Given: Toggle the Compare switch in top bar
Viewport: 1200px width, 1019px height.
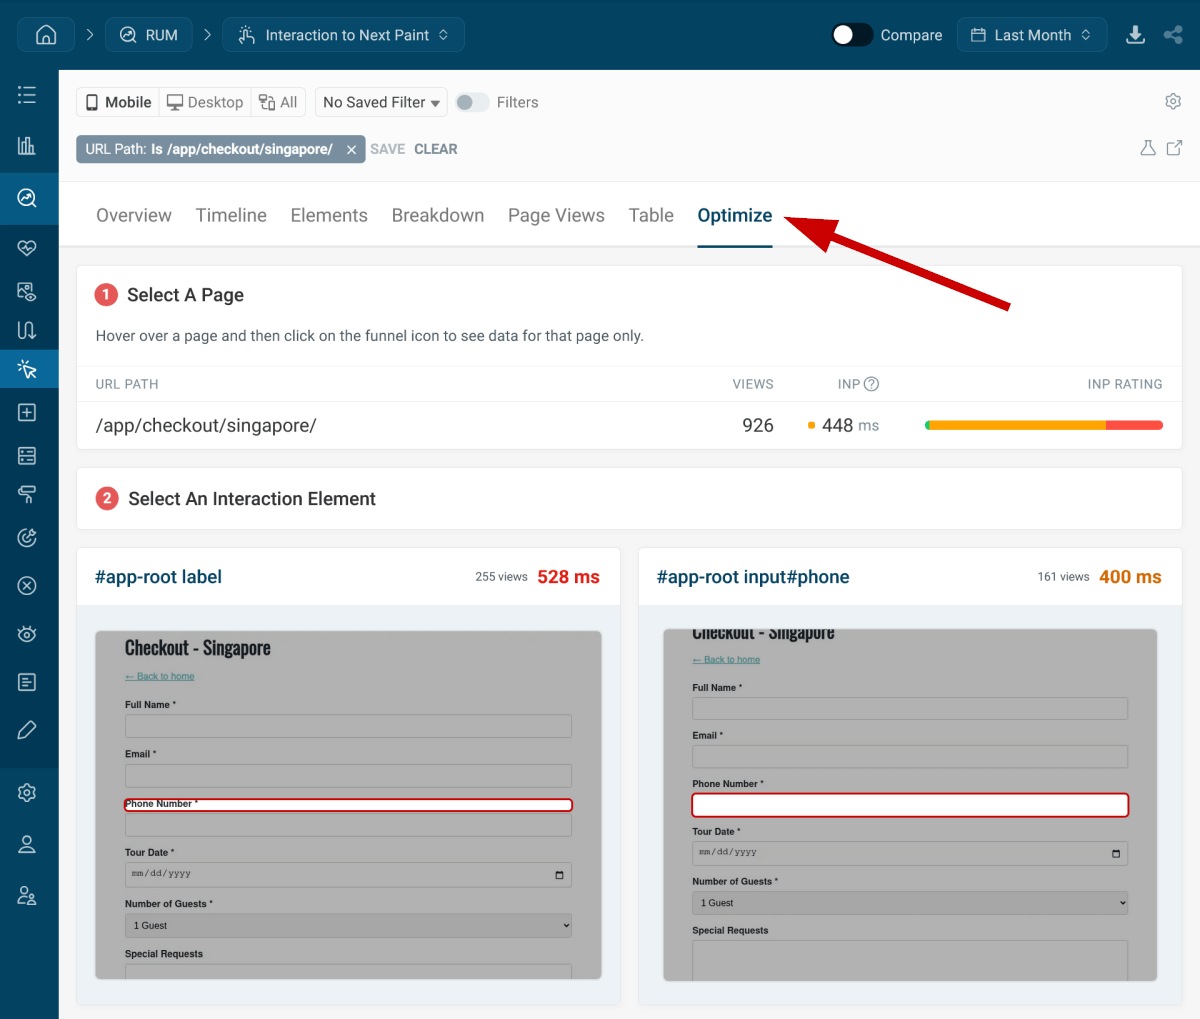Looking at the screenshot, I should (852, 34).
